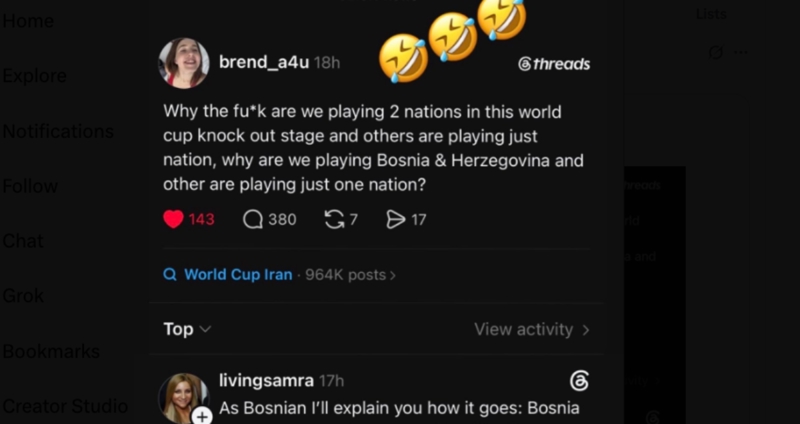Open Bookmarks in the sidebar
The image size is (800, 424).
[51, 351]
